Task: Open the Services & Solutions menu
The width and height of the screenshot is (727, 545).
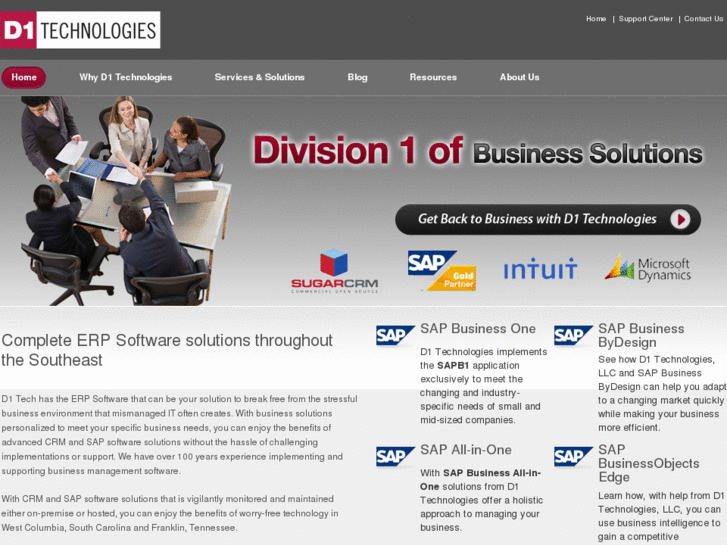Action: coord(260,77)
